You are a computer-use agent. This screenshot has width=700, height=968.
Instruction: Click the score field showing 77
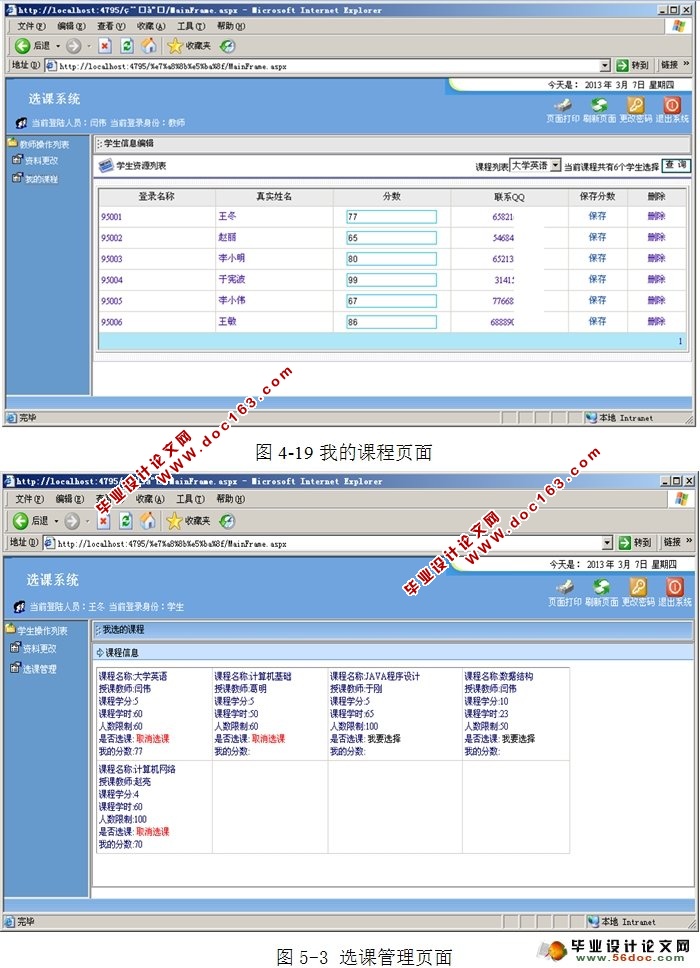point(391,217)
